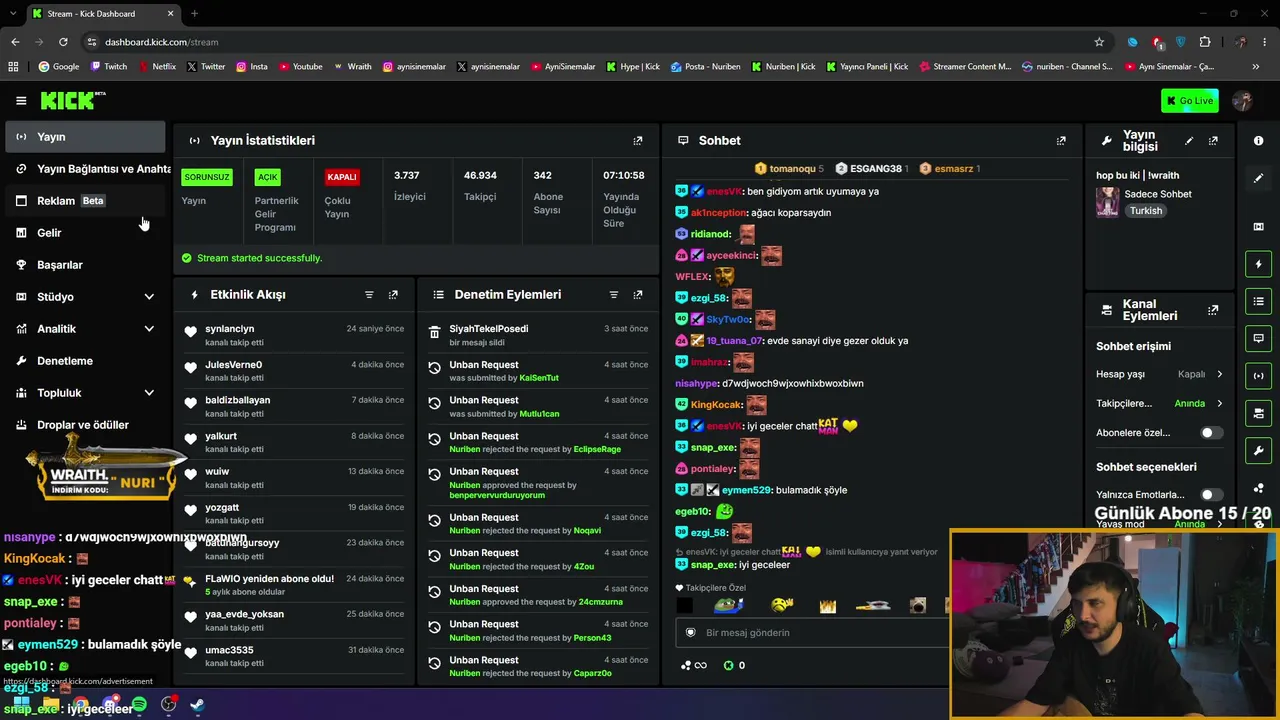Open Reklam Beta in the sidebar
The image size is (1280, 720).
click(85, 201)
